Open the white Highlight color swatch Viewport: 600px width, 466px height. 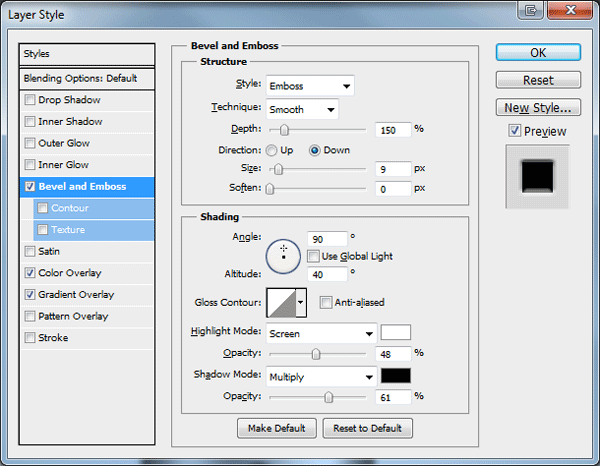[396, 332]
